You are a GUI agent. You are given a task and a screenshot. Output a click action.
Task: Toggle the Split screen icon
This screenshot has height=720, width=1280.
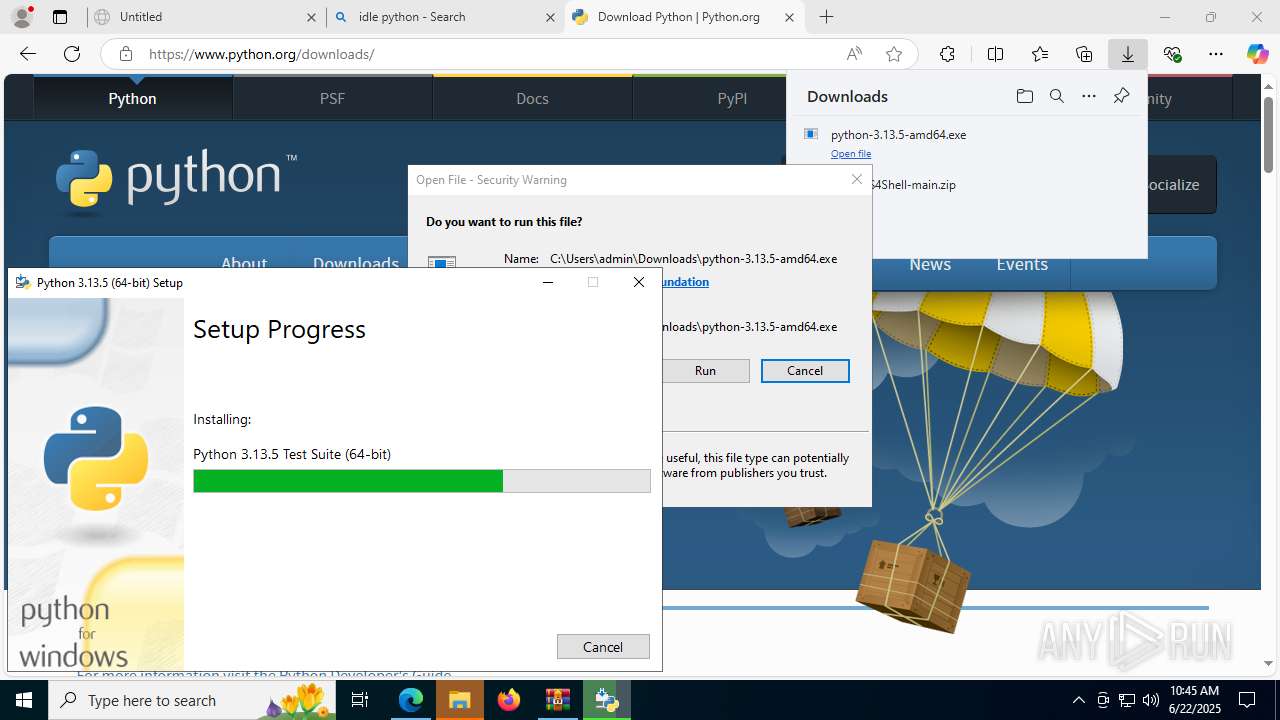click(995, 54)
